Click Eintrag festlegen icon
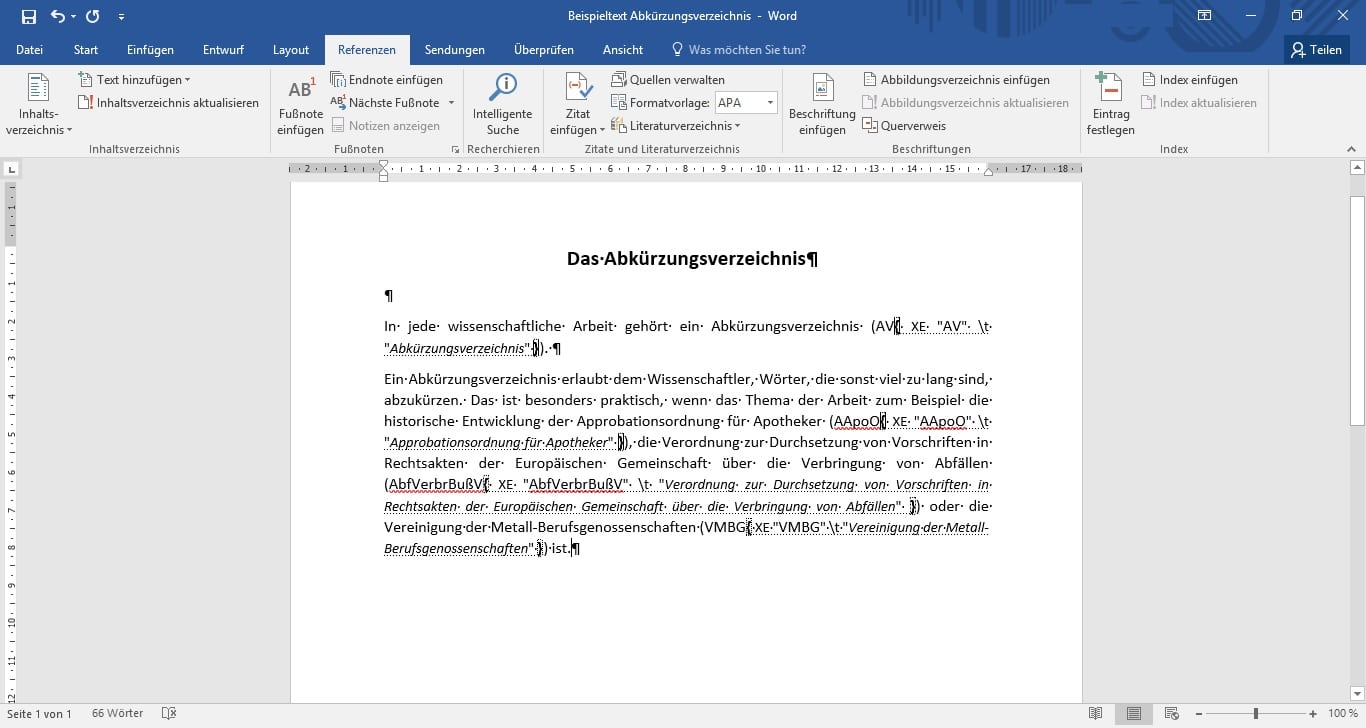Screen dimensions: 1366x728 (1110, 90)
